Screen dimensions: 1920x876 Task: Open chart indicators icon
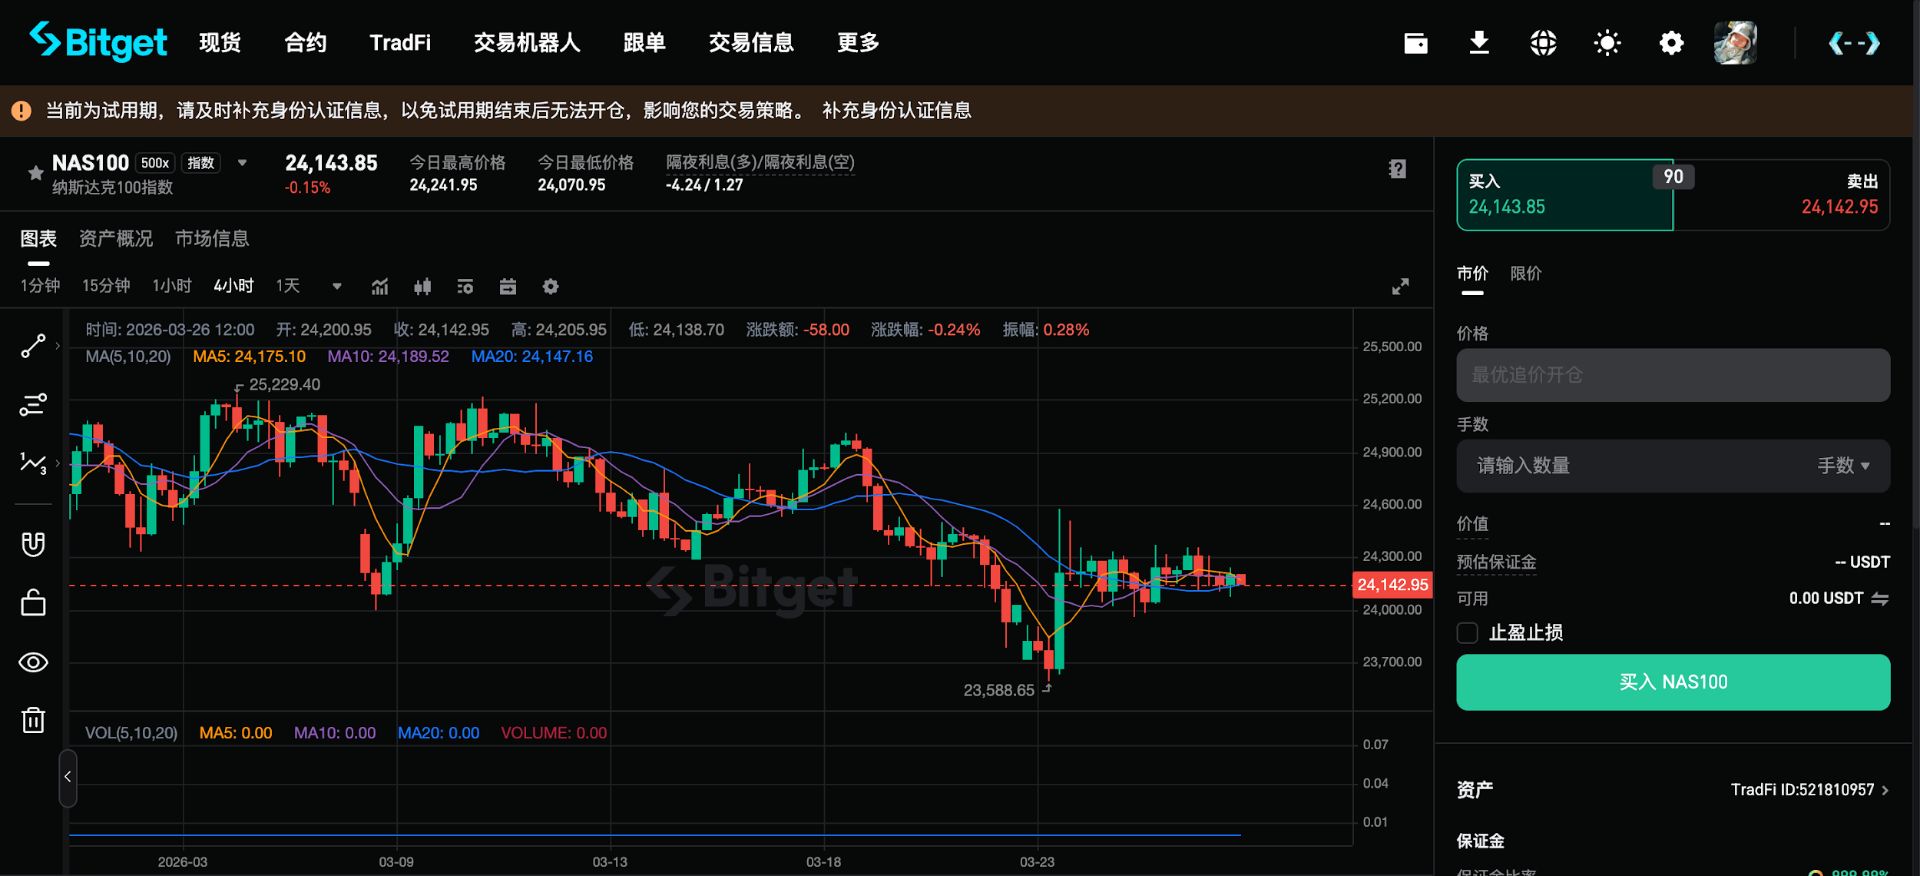(380, 287)
